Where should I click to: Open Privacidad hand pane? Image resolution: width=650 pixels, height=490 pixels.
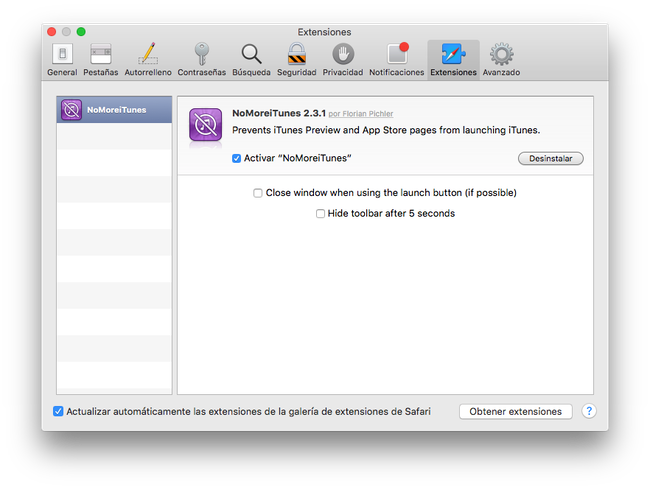343,60
